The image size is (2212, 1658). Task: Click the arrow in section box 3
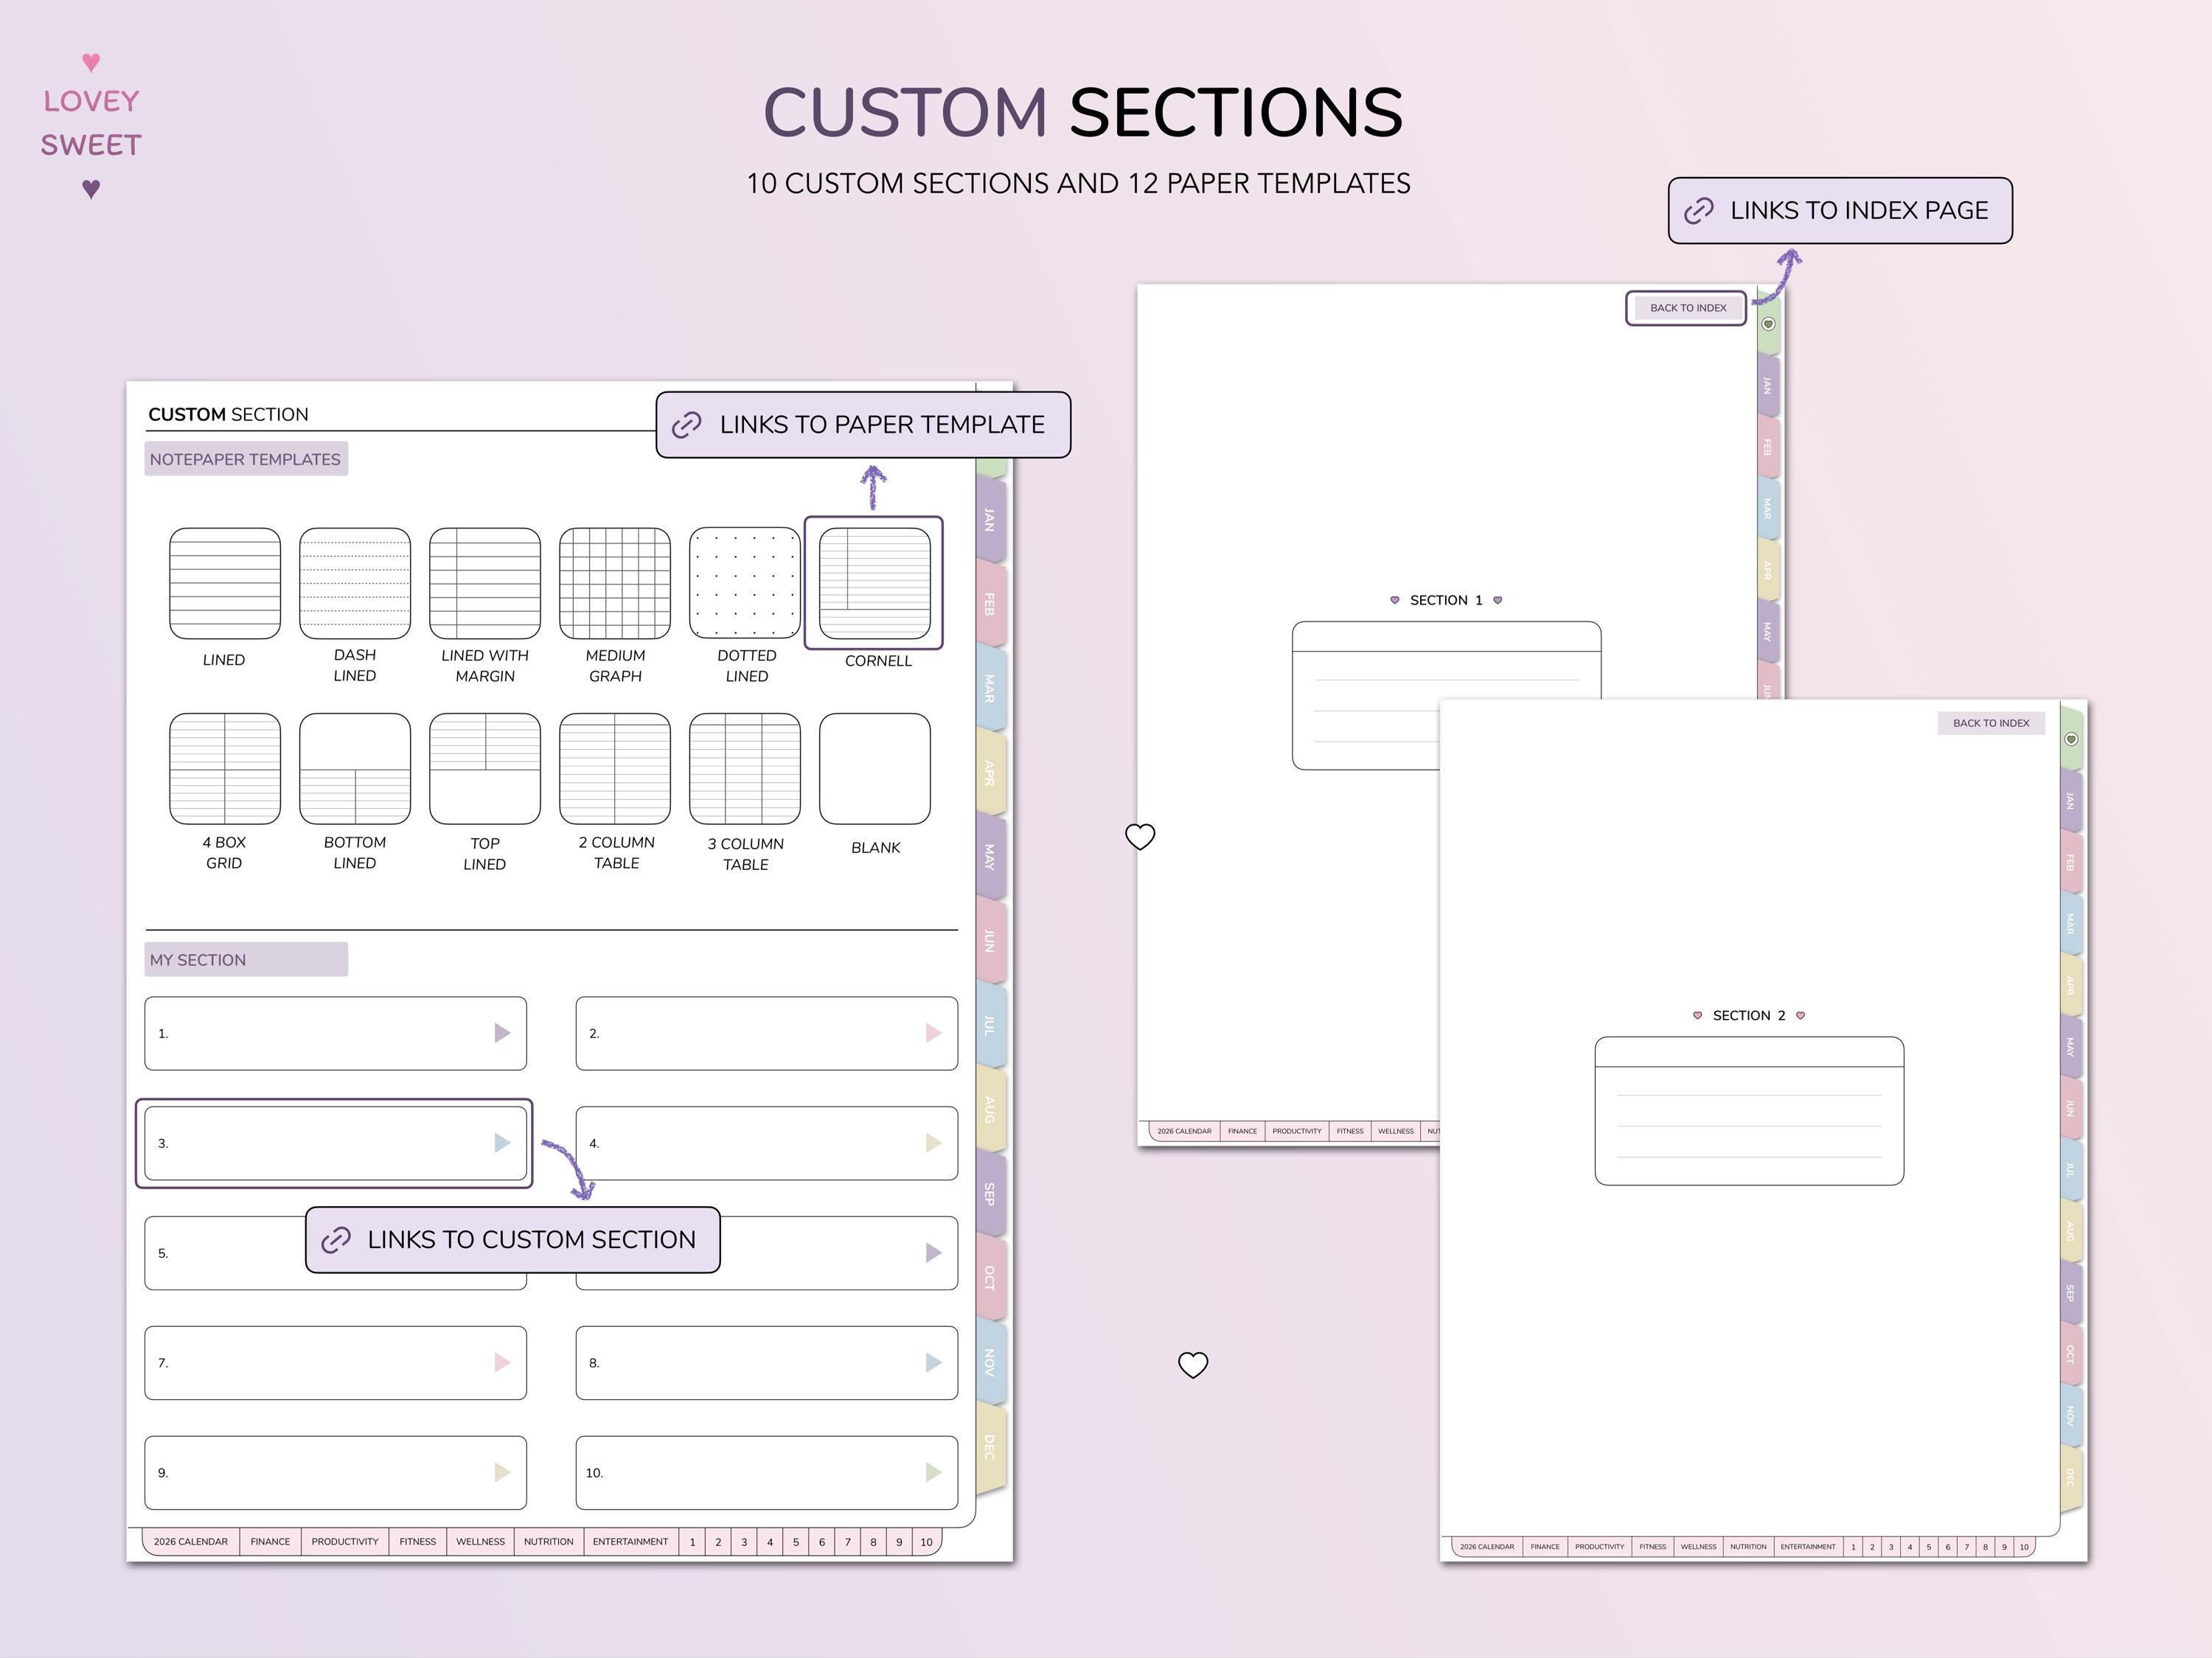[x=503, y=1143]
